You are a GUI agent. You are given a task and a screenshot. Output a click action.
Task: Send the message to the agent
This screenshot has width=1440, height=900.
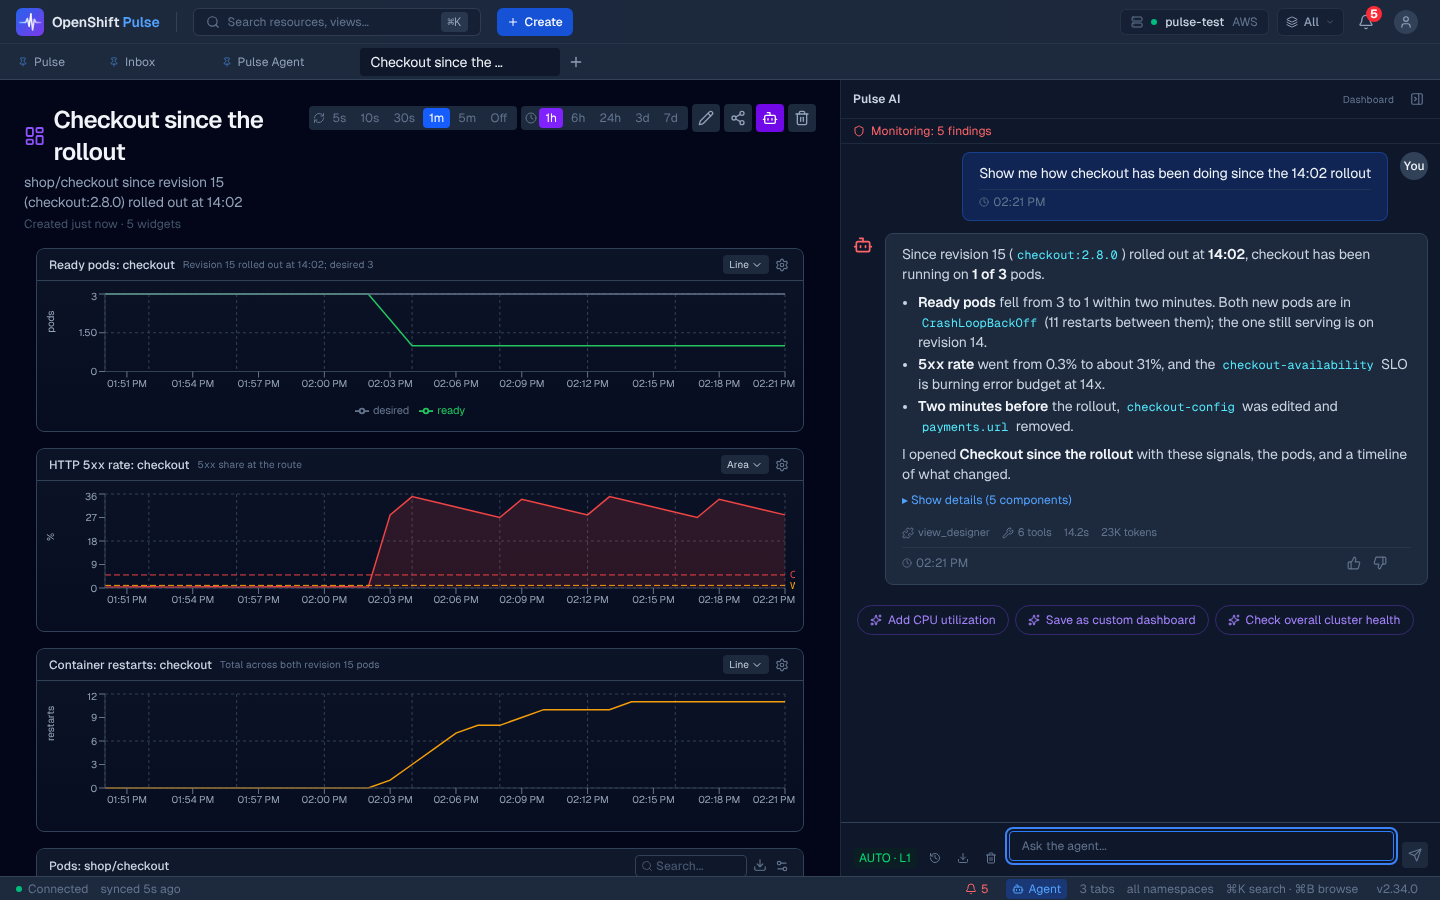1415,854
